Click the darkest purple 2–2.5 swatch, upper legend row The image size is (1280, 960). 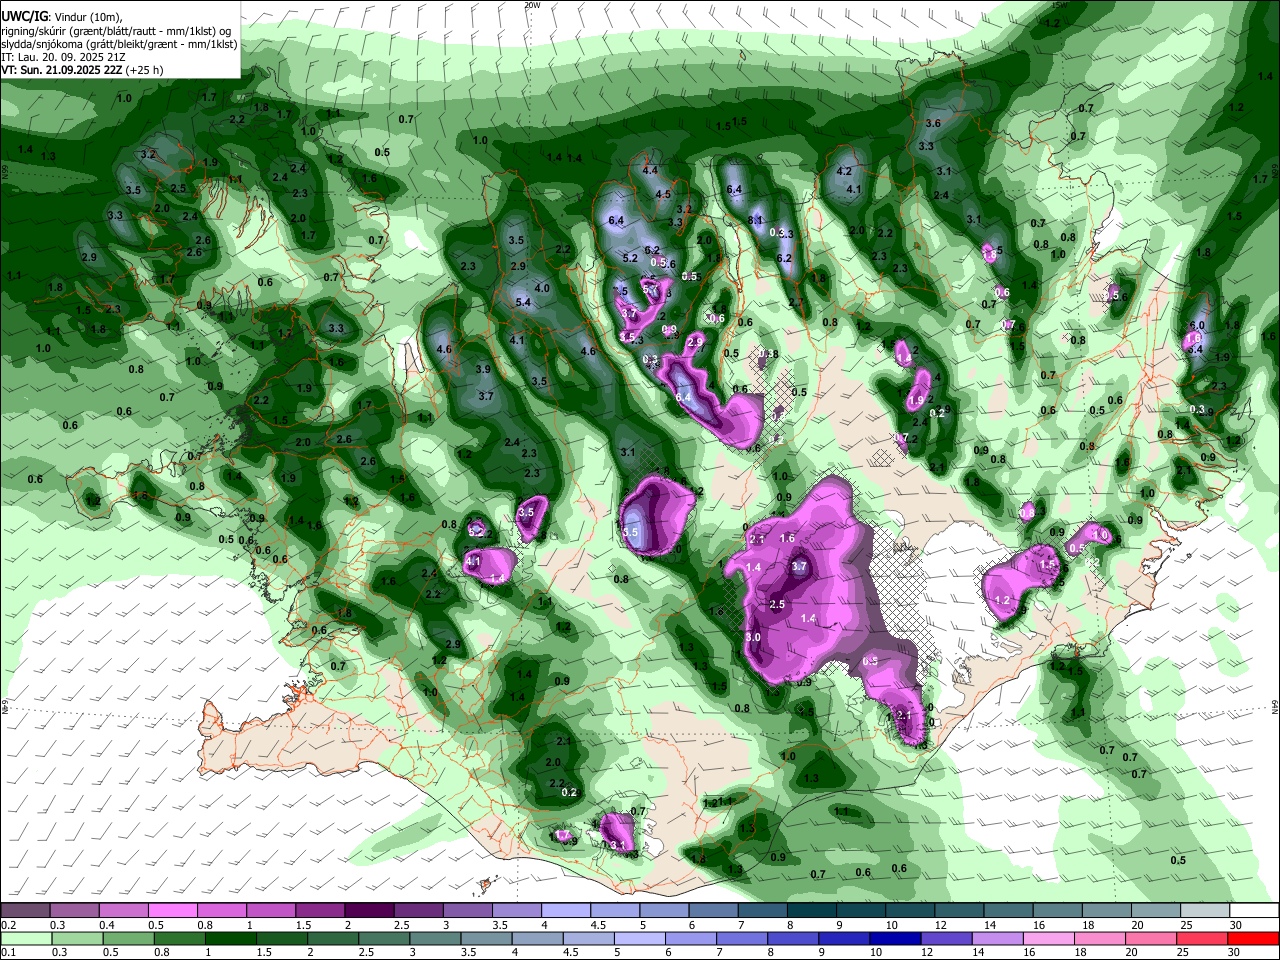pos(368,911)
